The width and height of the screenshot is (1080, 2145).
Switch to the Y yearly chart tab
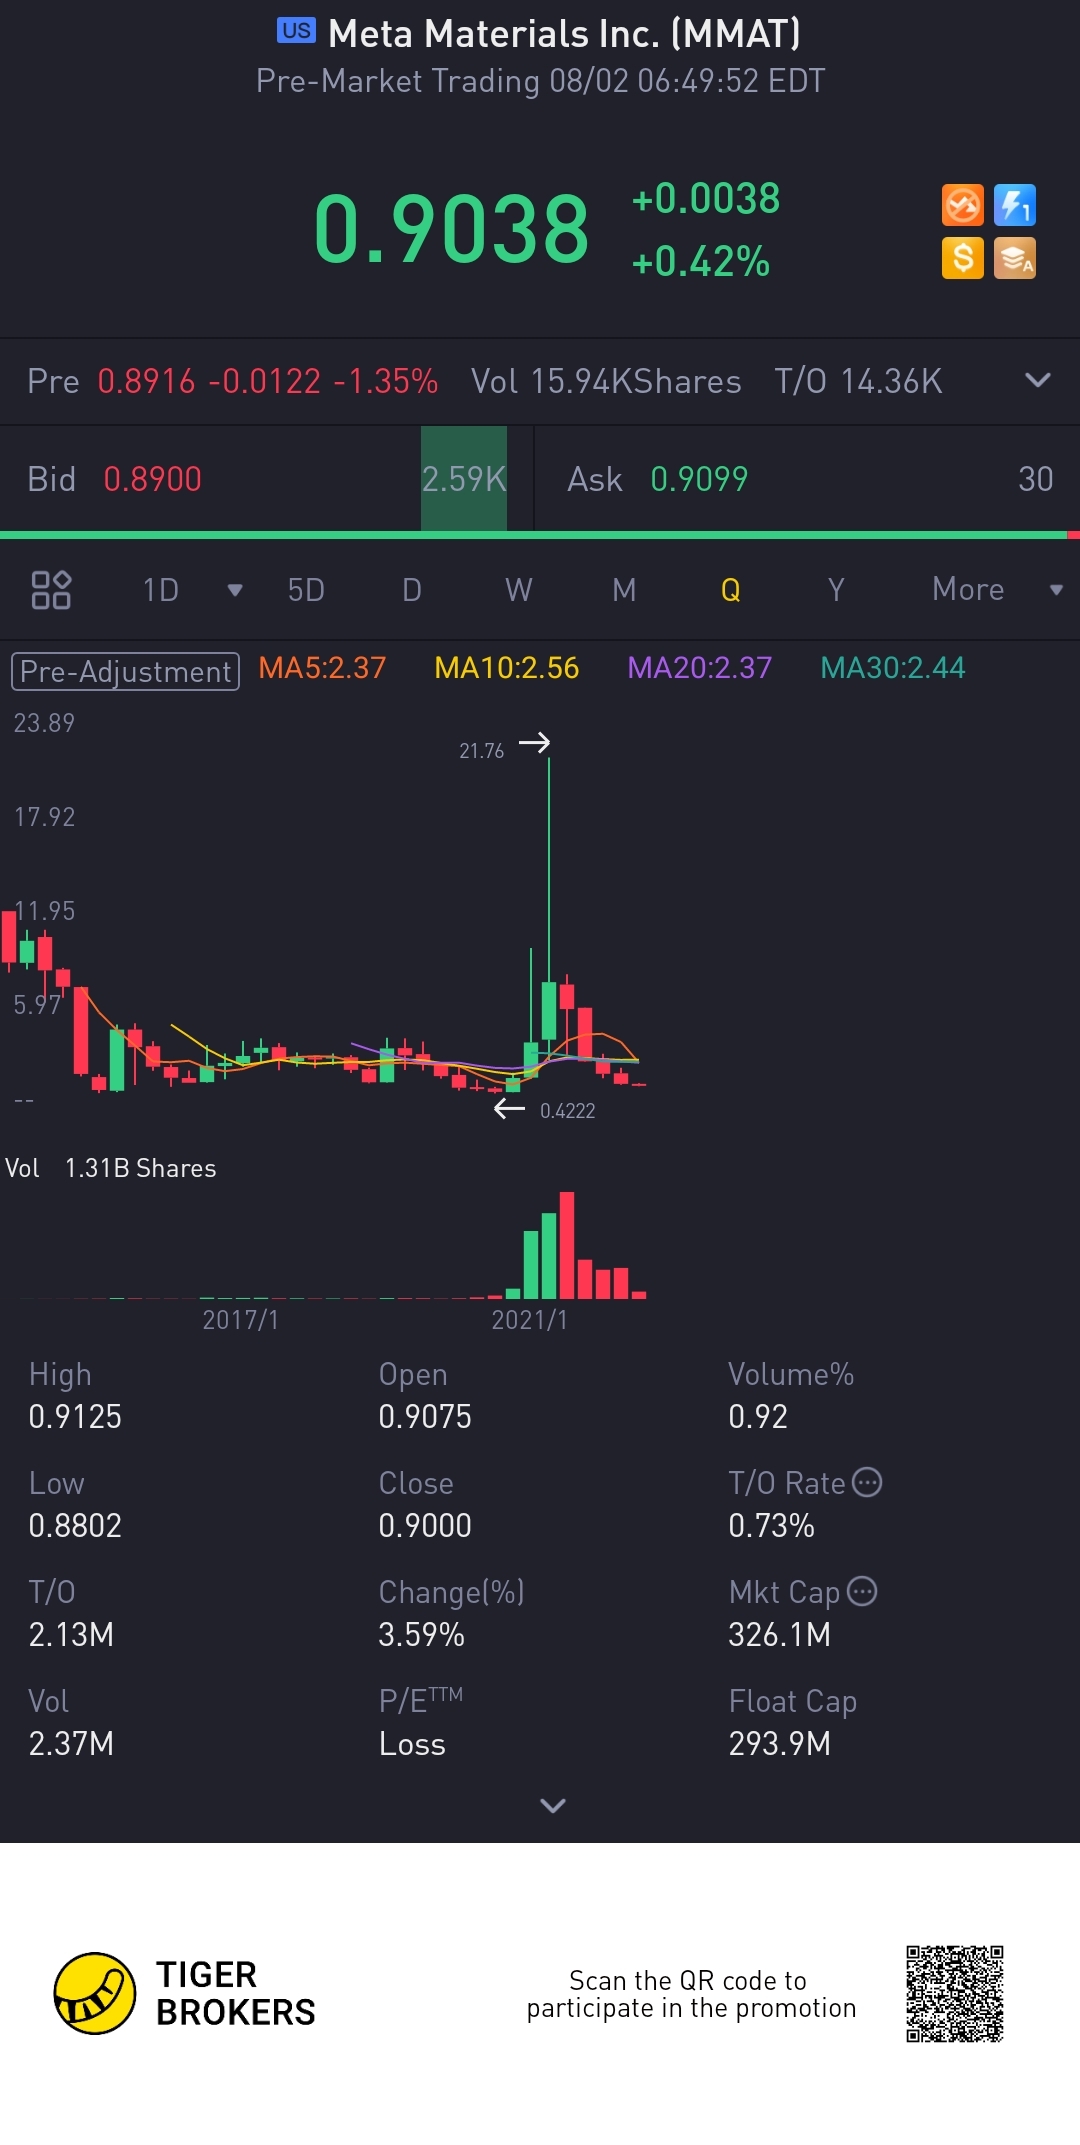837,590
